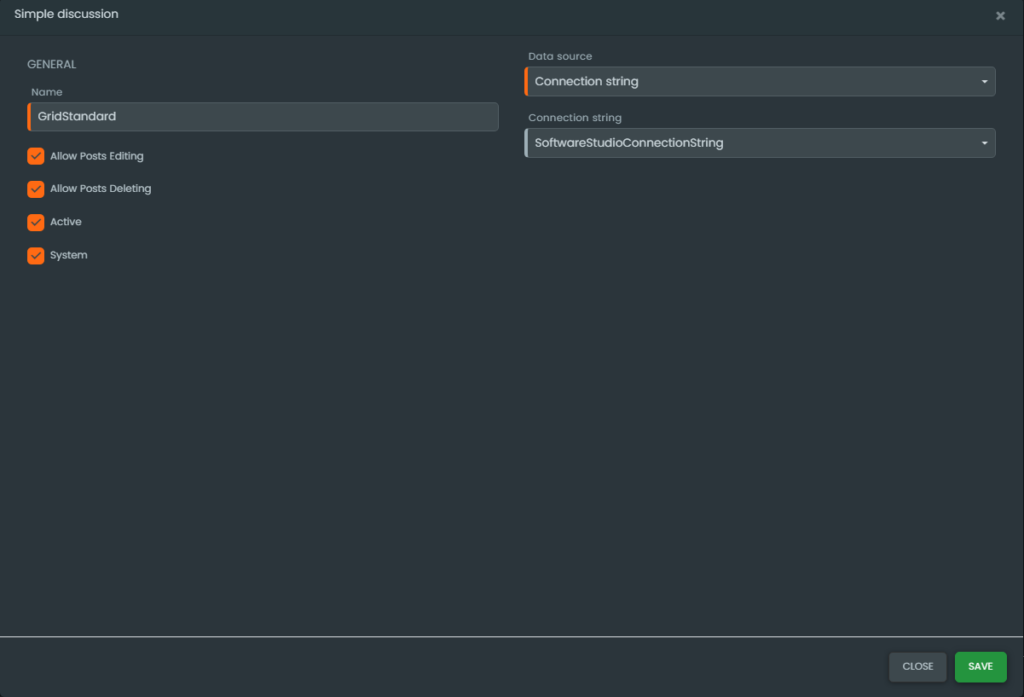The width and height of the screenshot is (1024, 697).
Task: Select the GENERAL section heading
Action: (x=52, y=65)
